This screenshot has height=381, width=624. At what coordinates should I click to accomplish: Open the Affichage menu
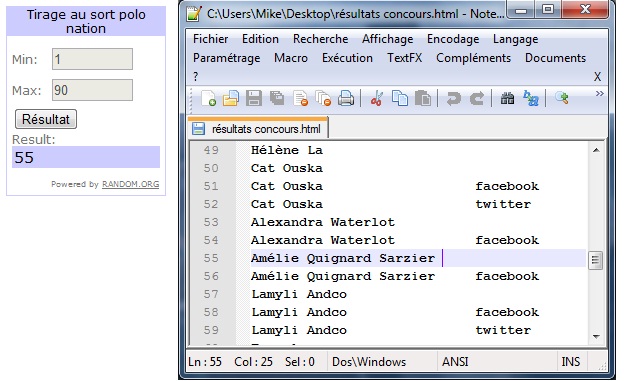pos(387,39)
